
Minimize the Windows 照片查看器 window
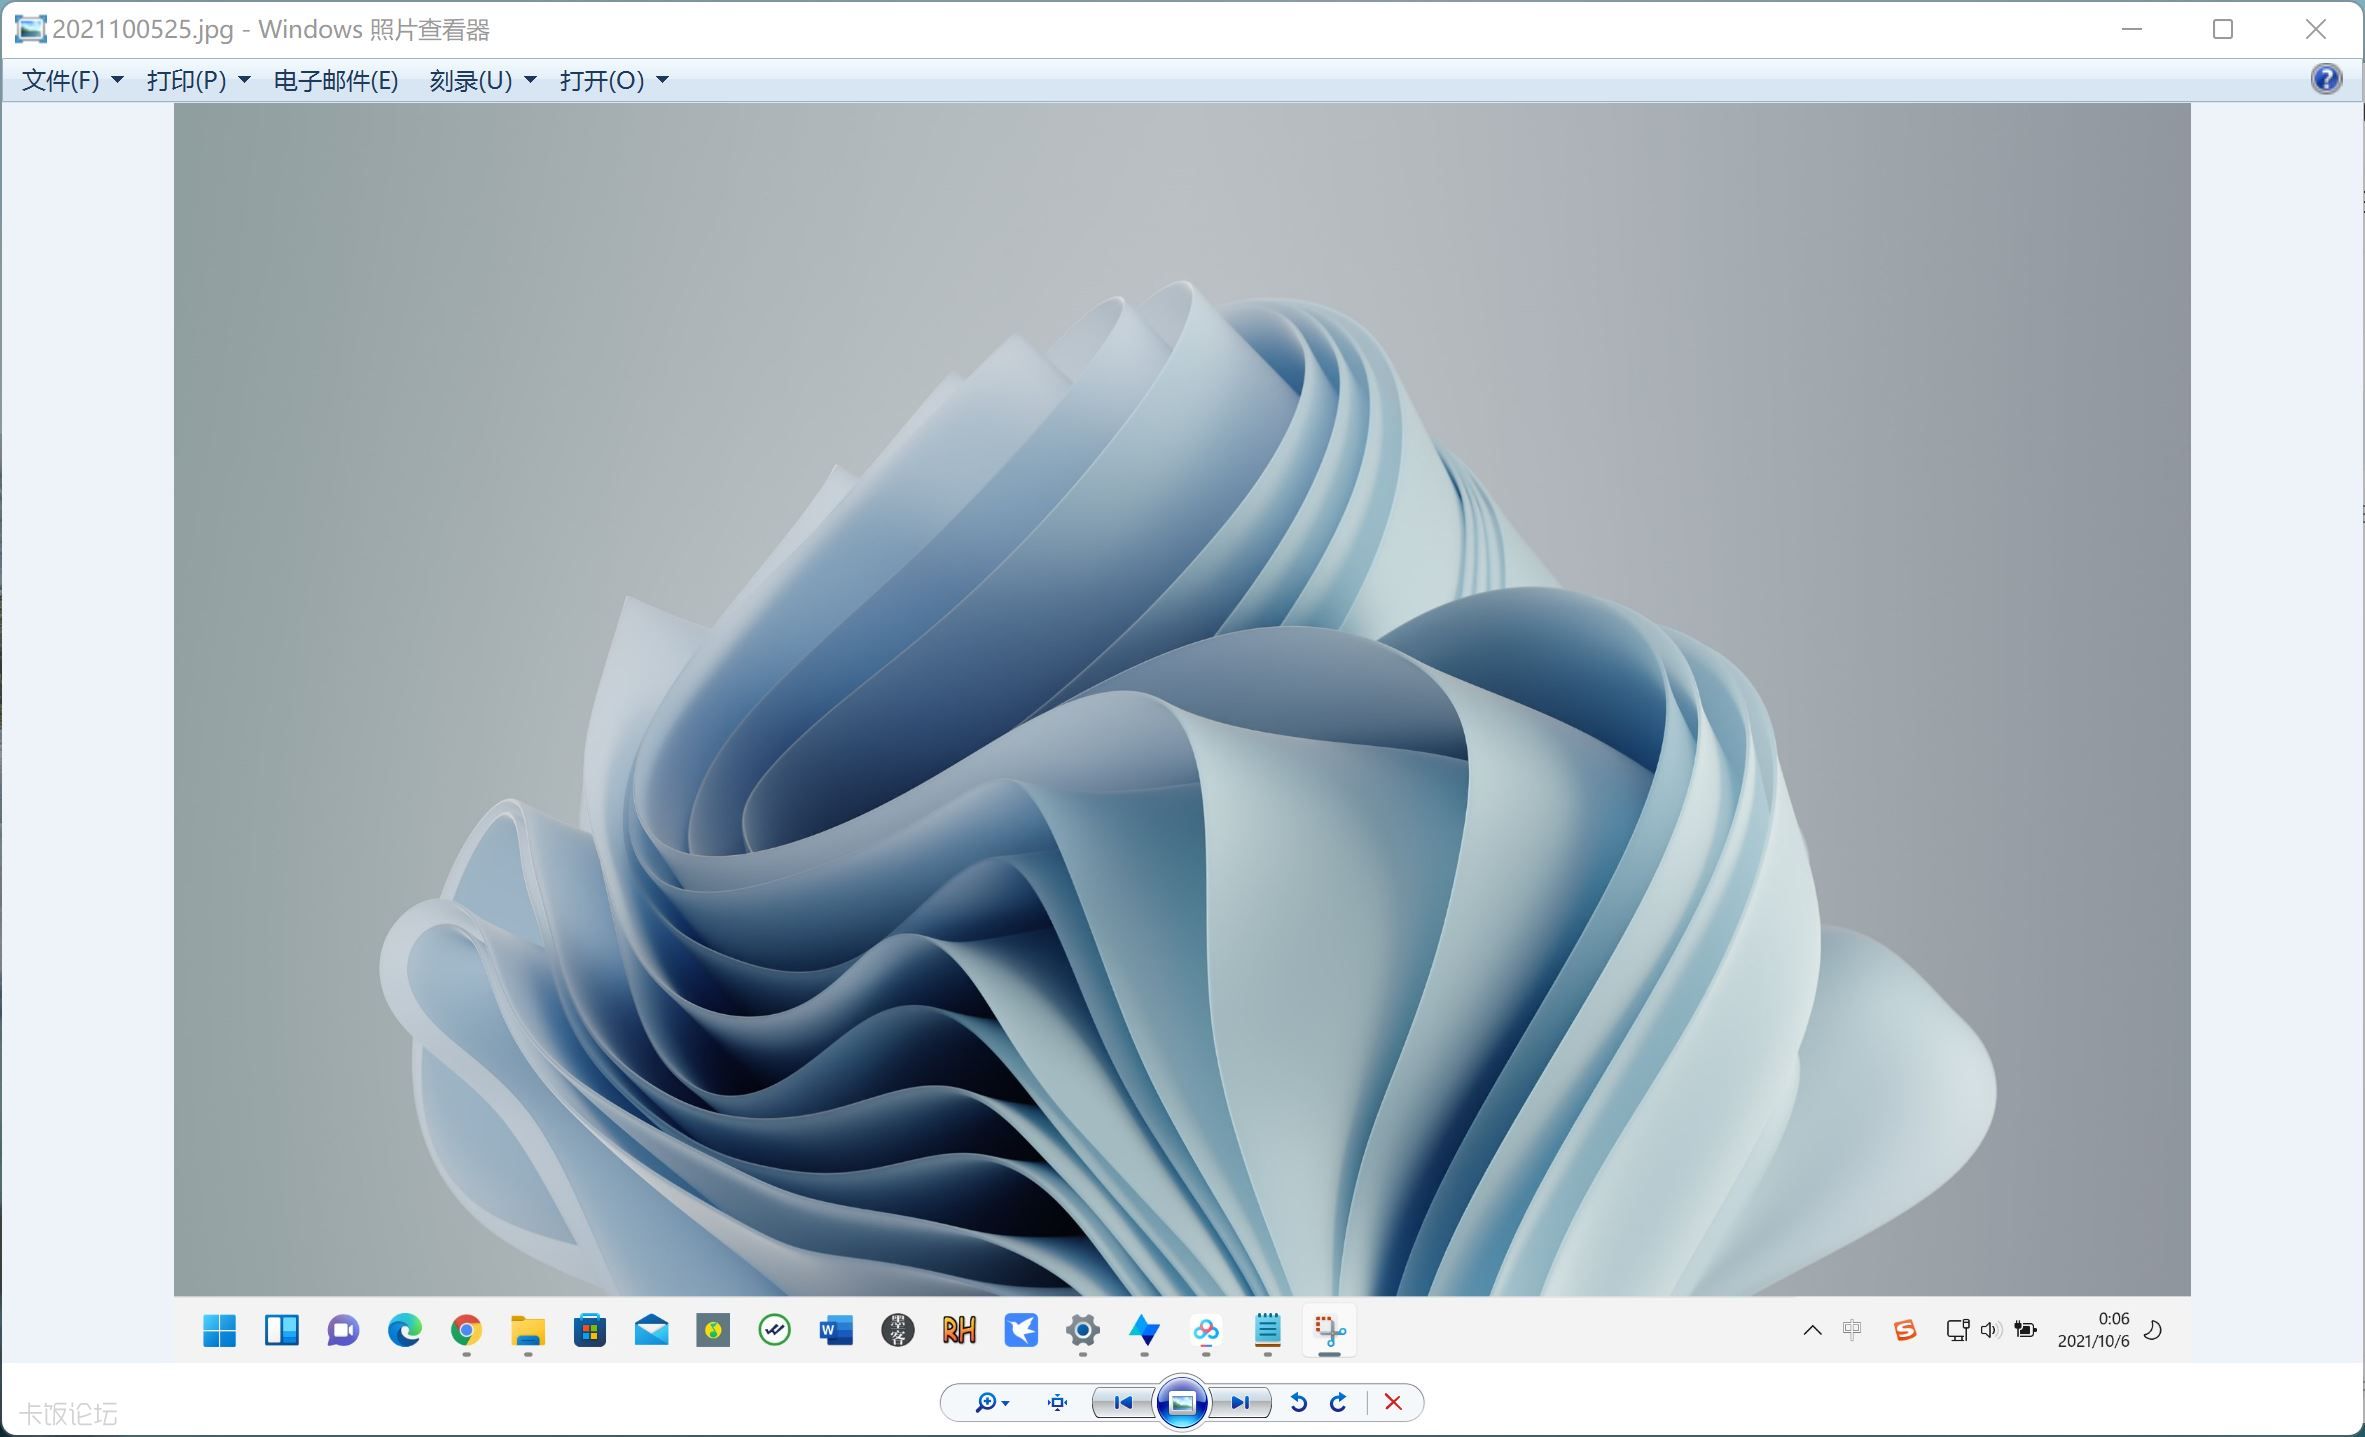[2132, 29]
